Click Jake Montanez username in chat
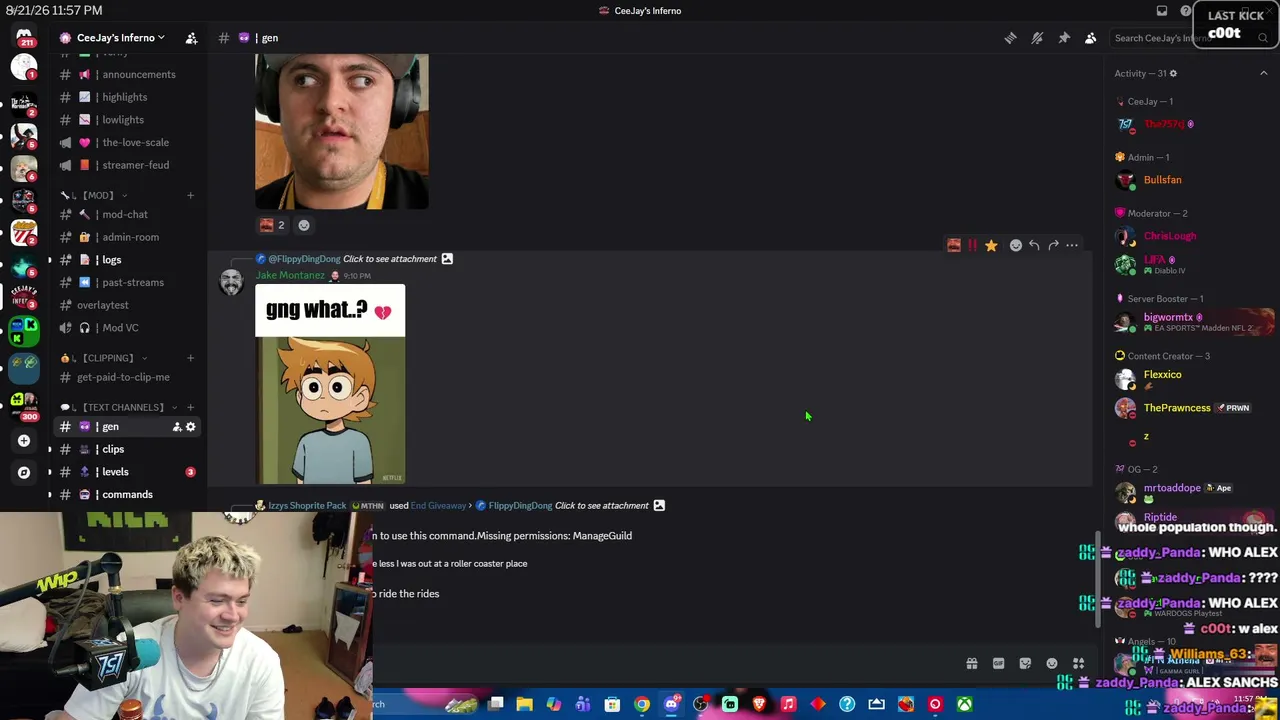This screenshot has height=720, width=1280. point(290,275)
